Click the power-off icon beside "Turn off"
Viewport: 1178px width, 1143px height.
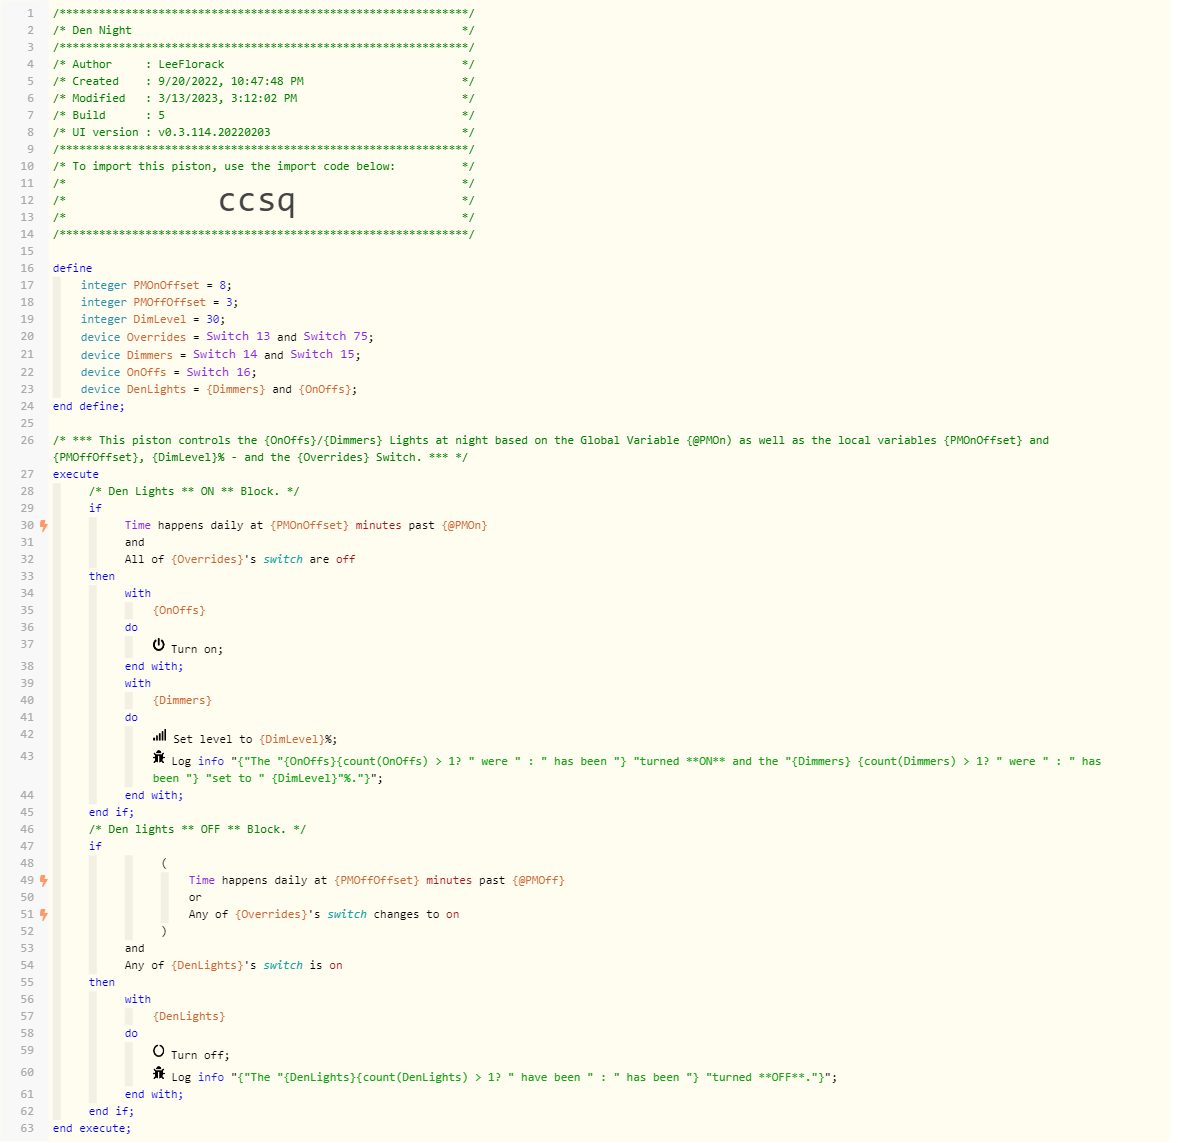coord(159,1050)
